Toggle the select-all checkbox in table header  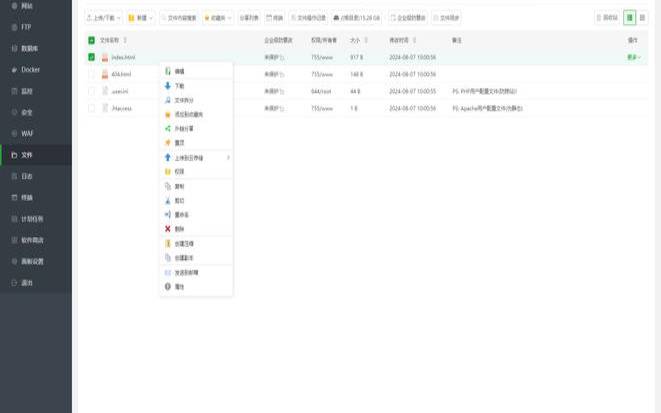tap(91, 40)
